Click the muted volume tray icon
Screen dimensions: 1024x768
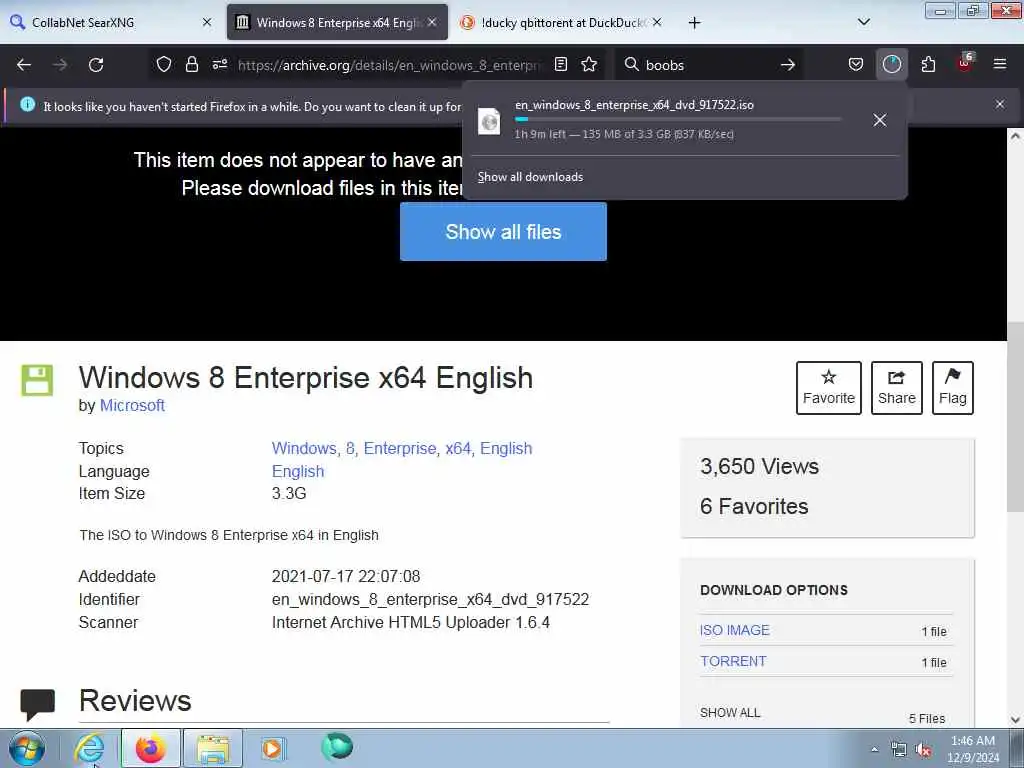pos(923,750)
